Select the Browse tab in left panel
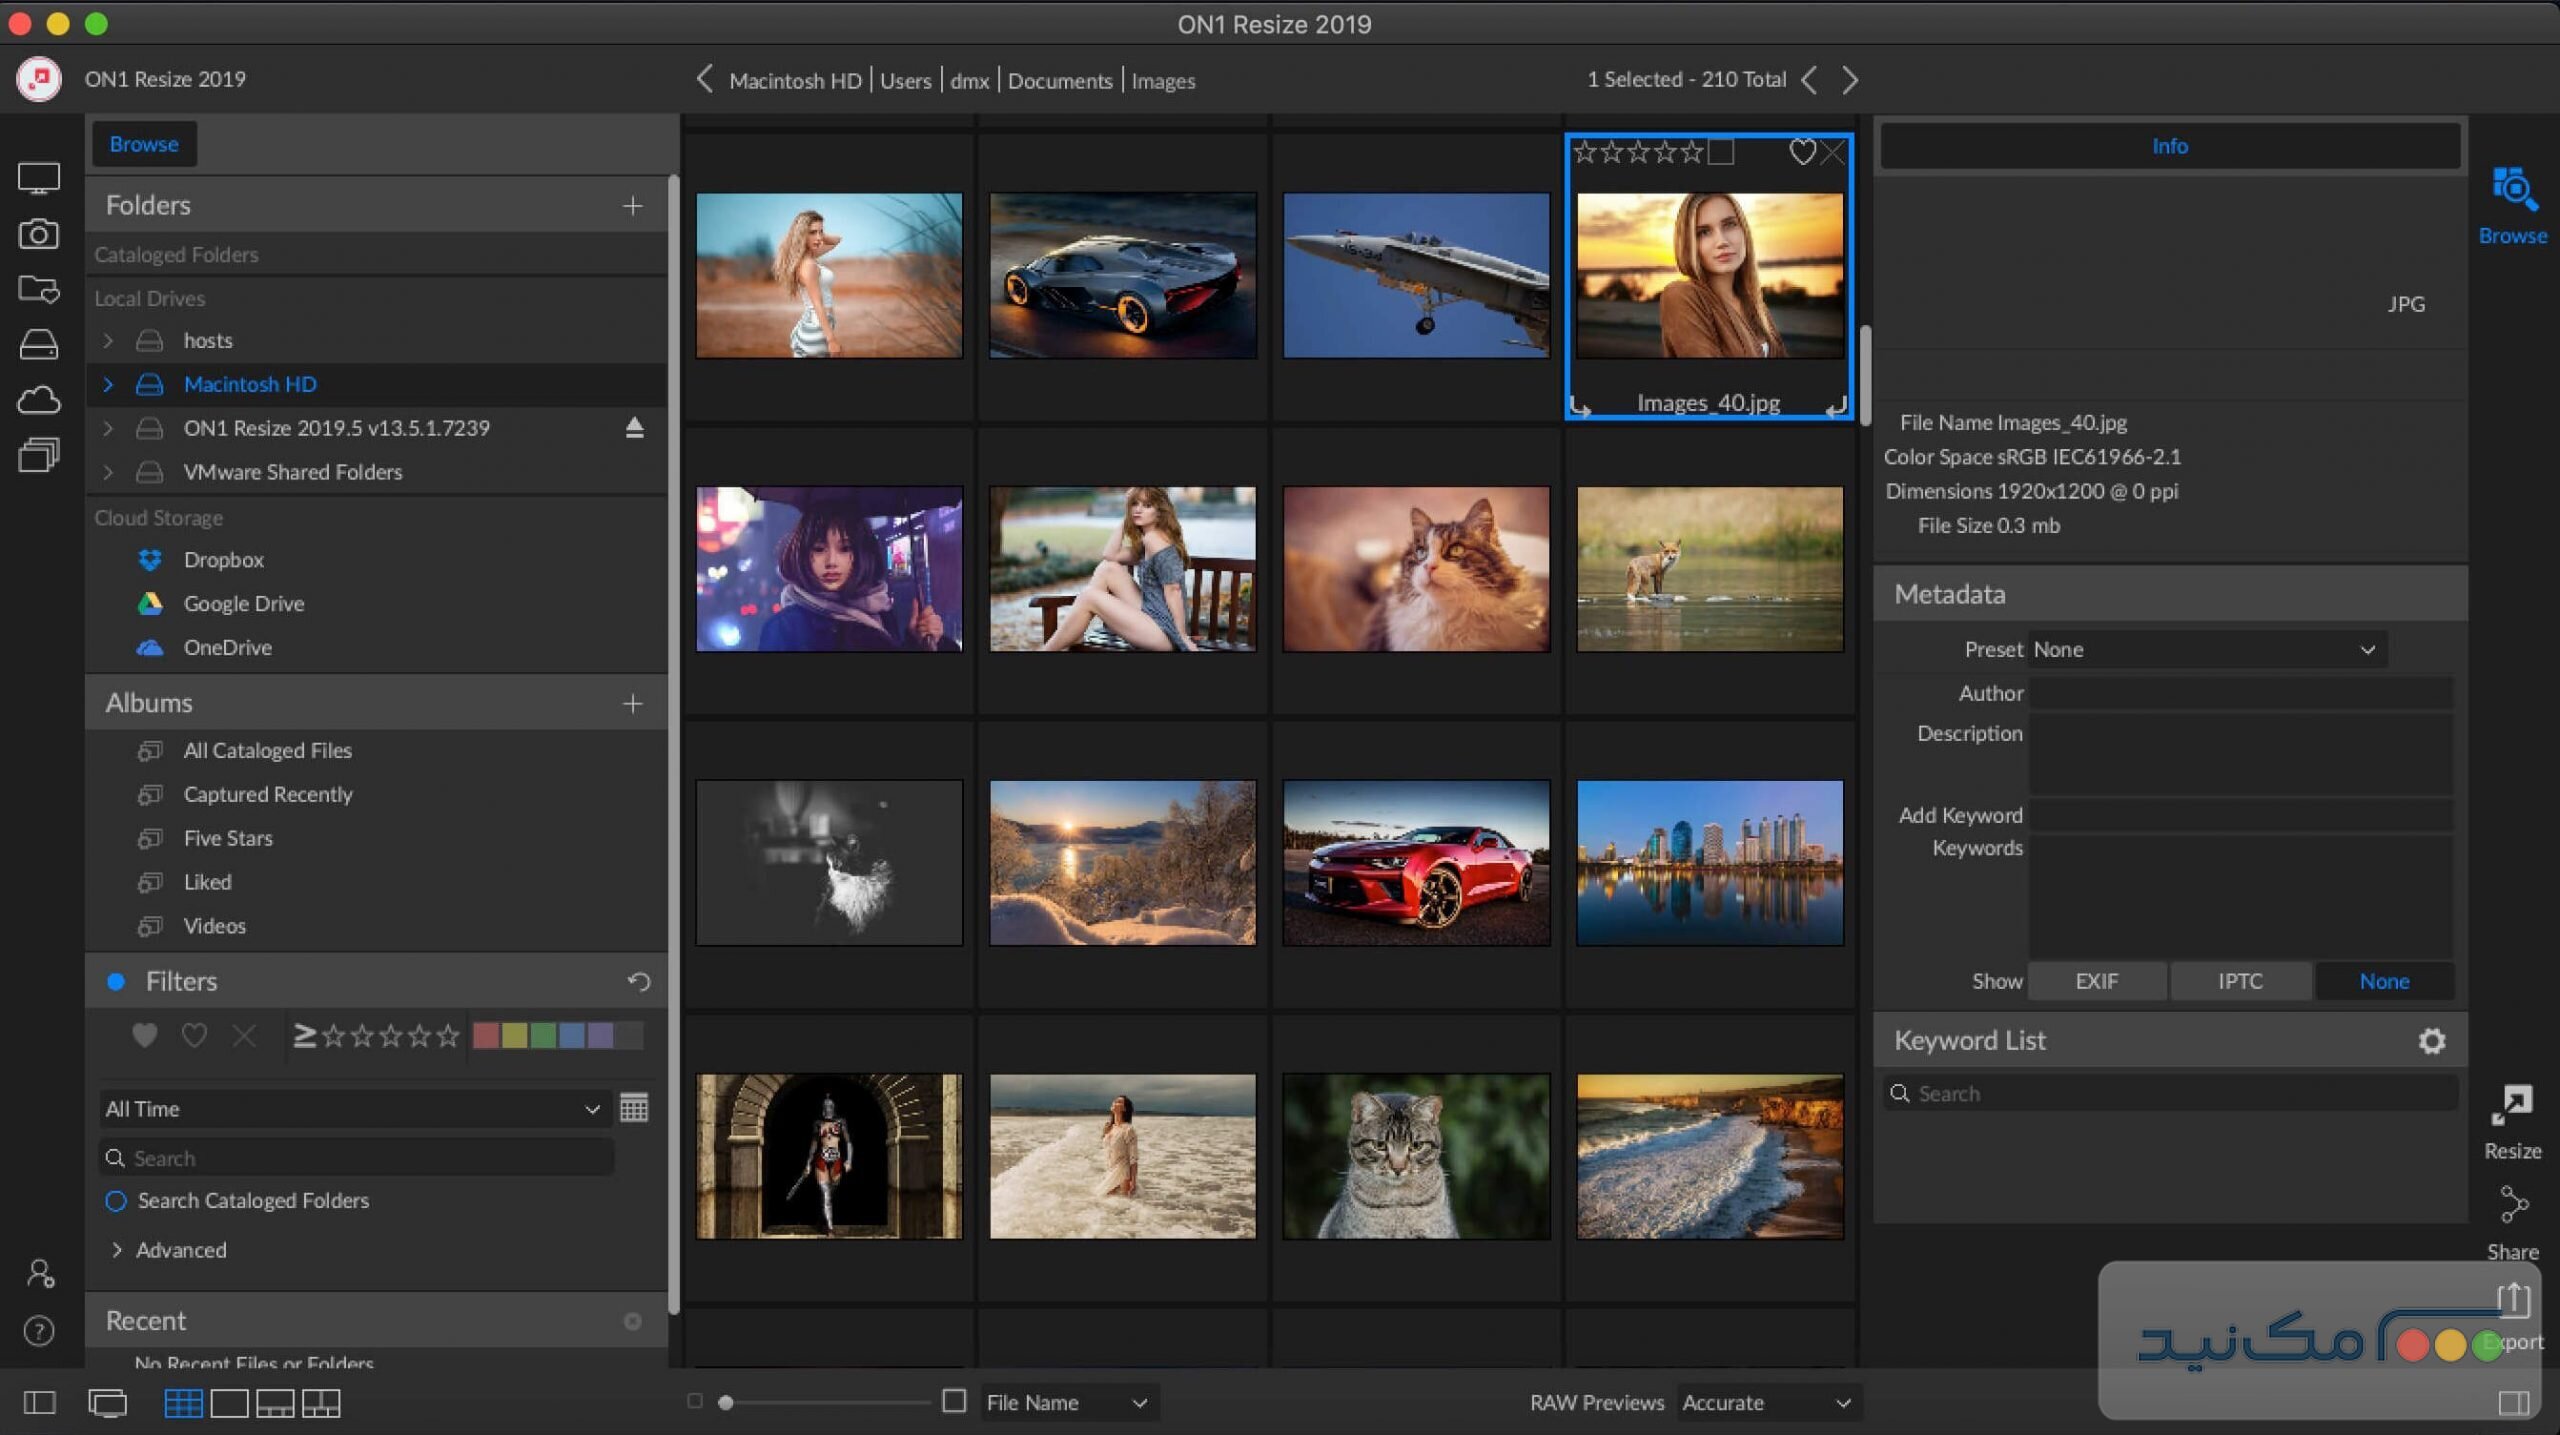The width and height of the screenshot is (2560, 1435). point(144,144)
